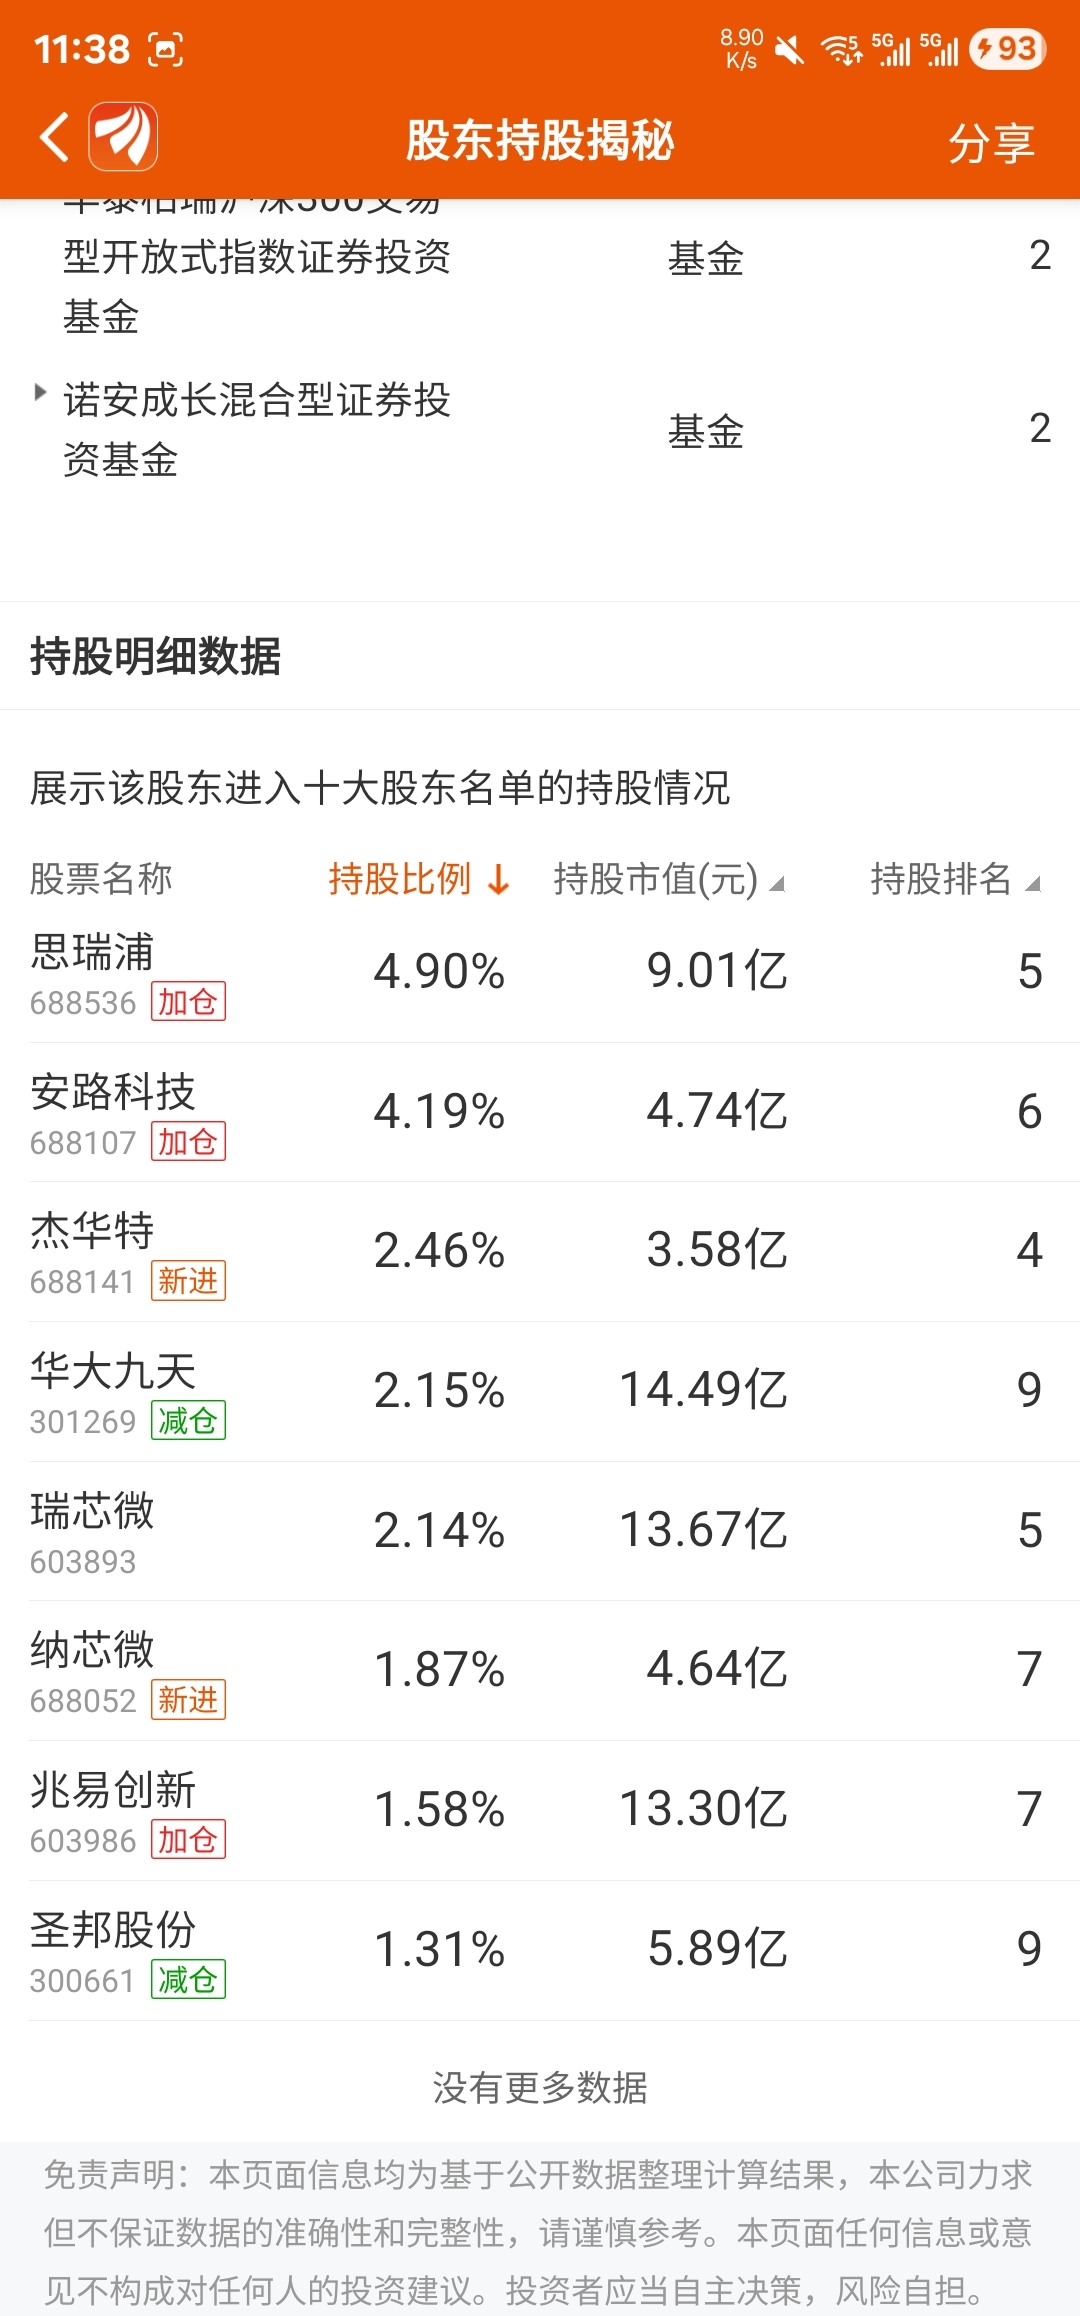Image resolution: width=1080 pixels, height=2316 pixels.
Task: Expand the 诺安成长混合型证券投资基金 row triangle
Action: 40,392
